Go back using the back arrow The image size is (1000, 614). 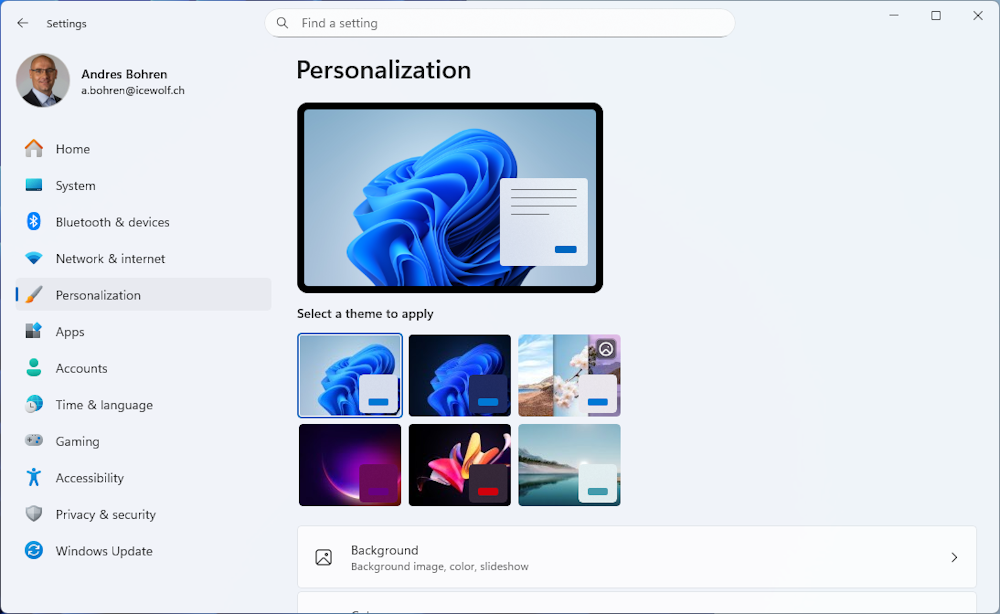tap(23, 23)
